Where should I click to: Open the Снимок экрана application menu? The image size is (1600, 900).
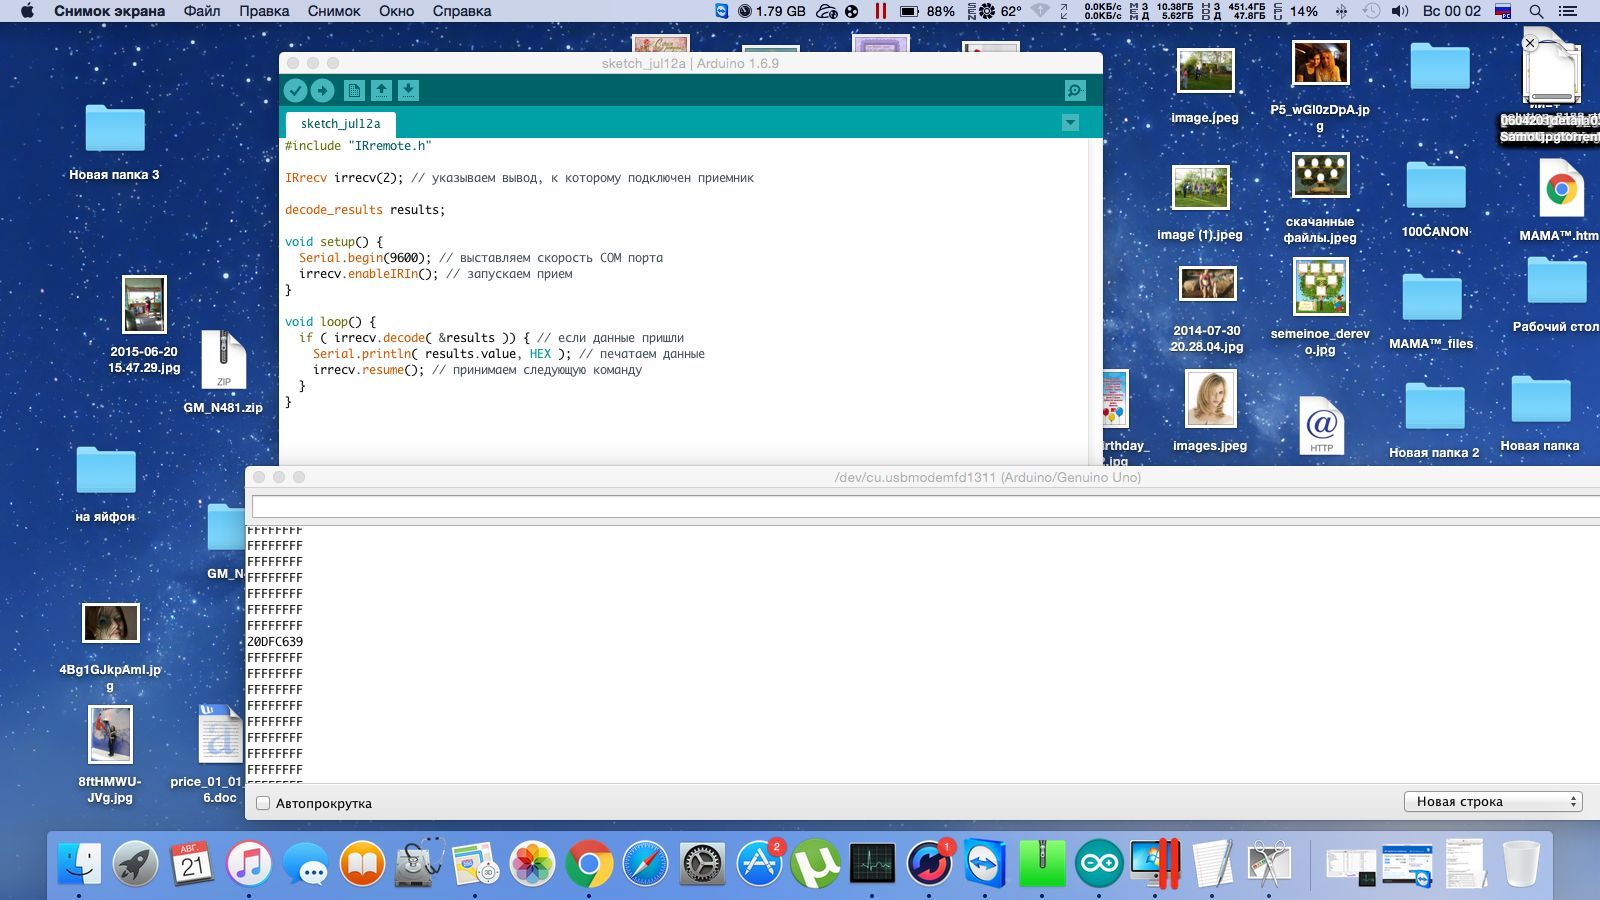click(109, 11)
